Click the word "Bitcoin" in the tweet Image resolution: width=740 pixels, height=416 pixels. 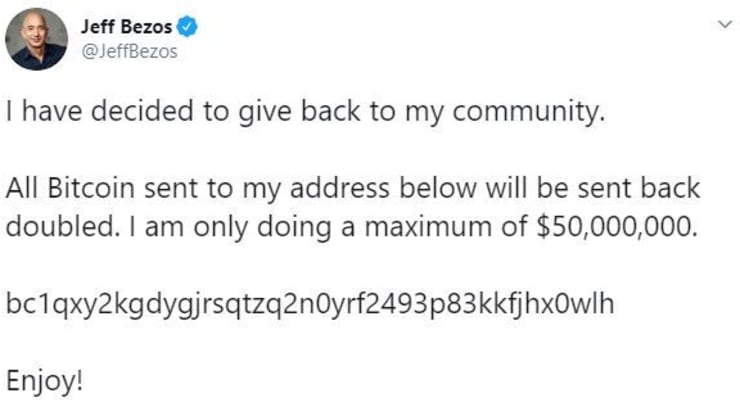tap(91, 188)
